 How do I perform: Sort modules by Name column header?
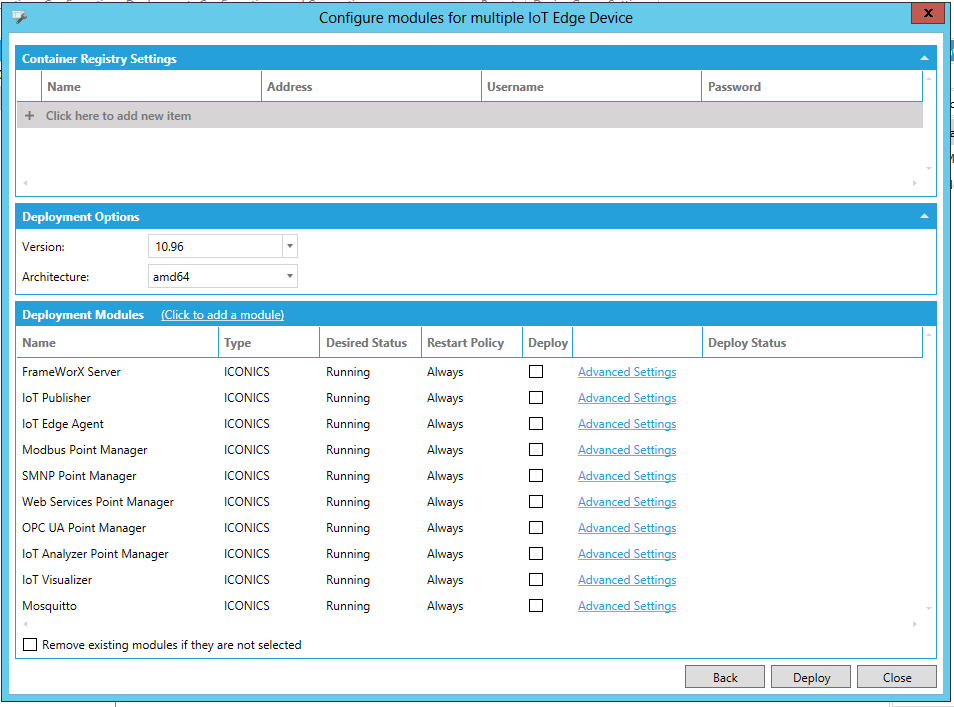point(117,343)
